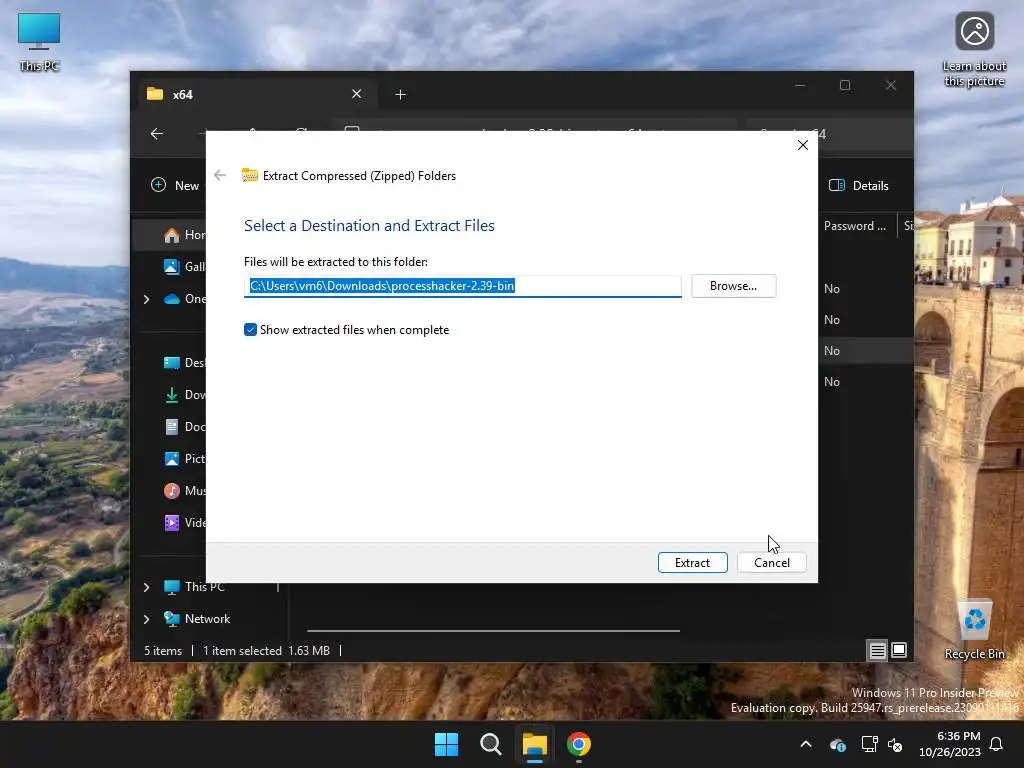The width and height of the screenshot is (1024, 768).
Task: Close the Extract Compressed Folders dialog
Action: (803, 145)
